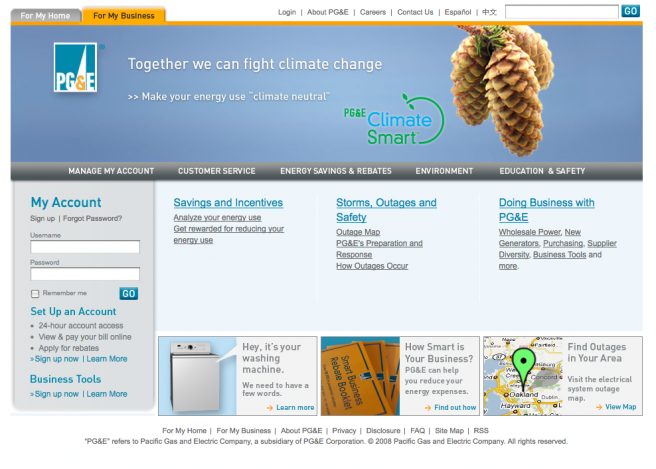Open the Outage Map link

(x=358, y=232)
